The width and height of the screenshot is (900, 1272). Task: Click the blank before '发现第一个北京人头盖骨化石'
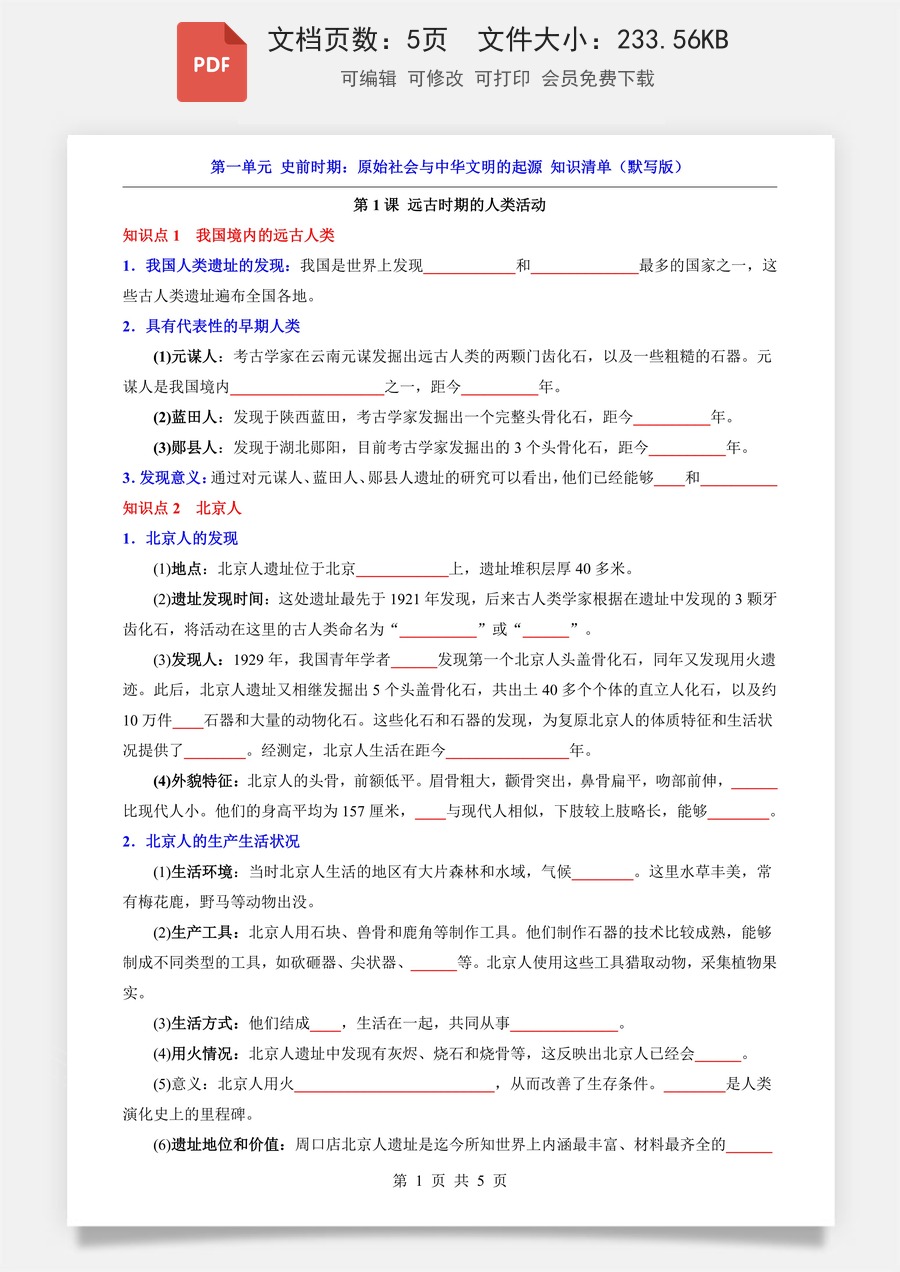coord(414,662)
